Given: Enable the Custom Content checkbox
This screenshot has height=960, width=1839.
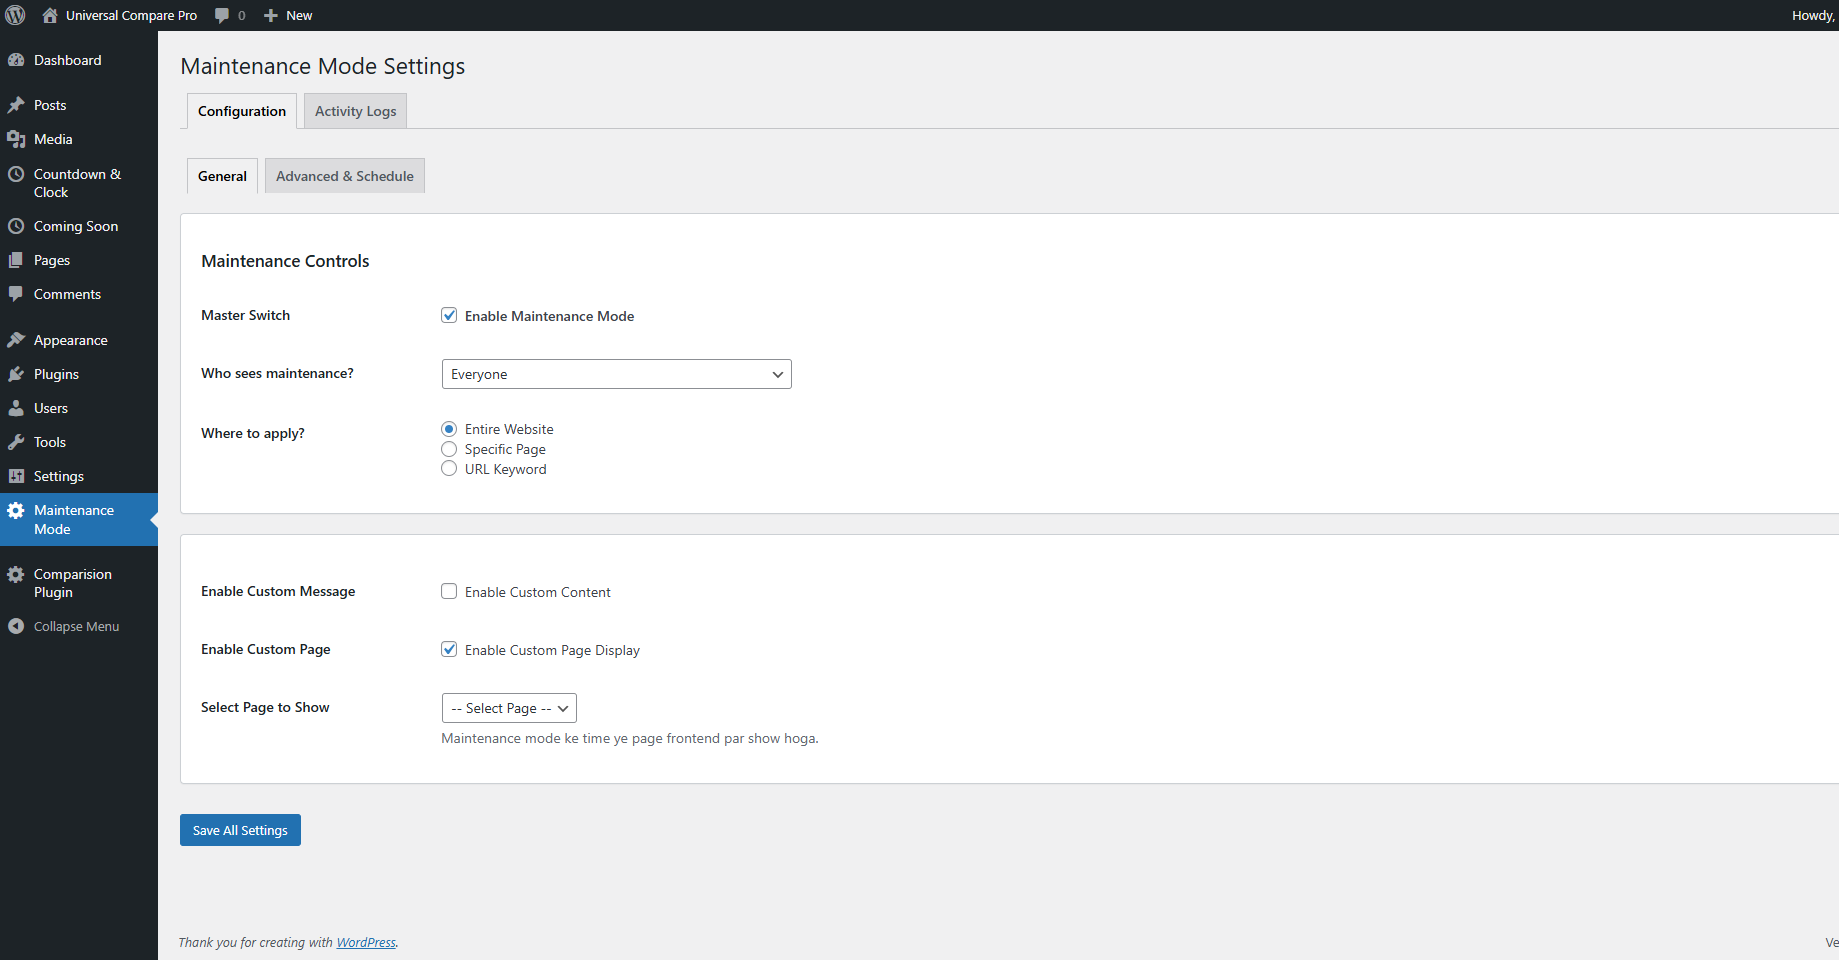Looking at the screenshot, I should (449, 591).
